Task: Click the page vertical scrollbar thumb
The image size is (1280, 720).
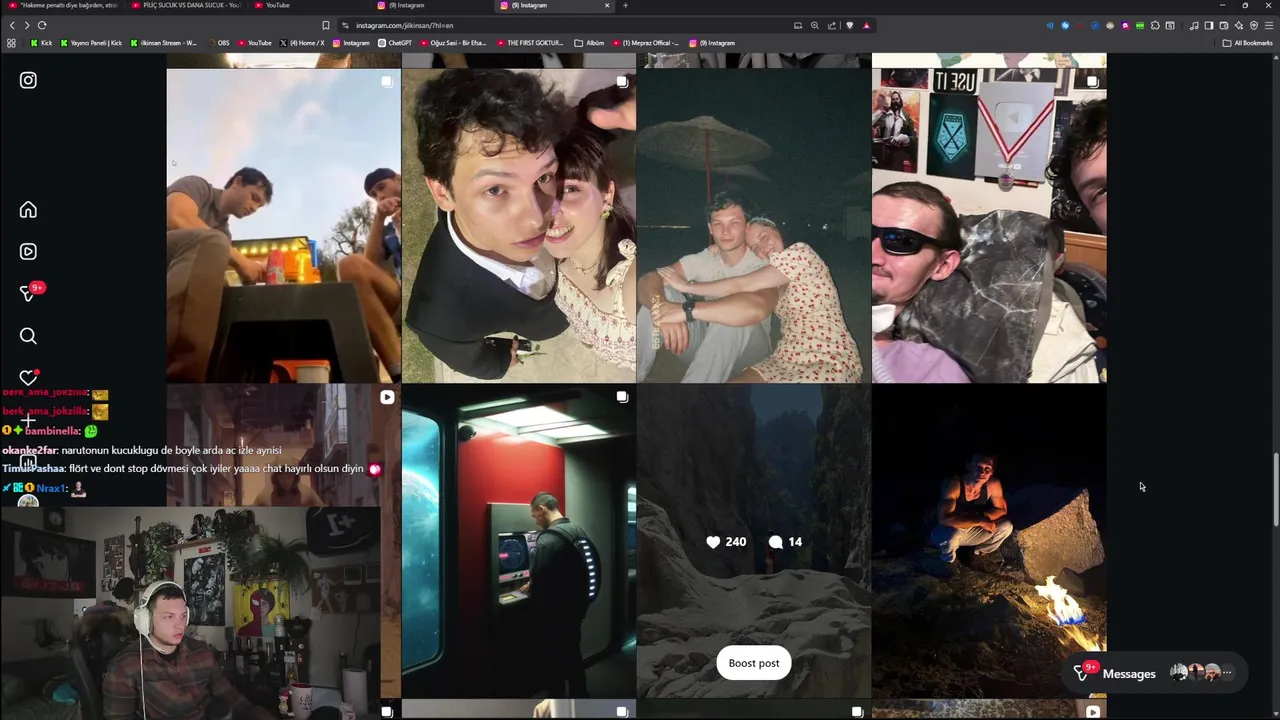Action: (x=1275, y=490)
